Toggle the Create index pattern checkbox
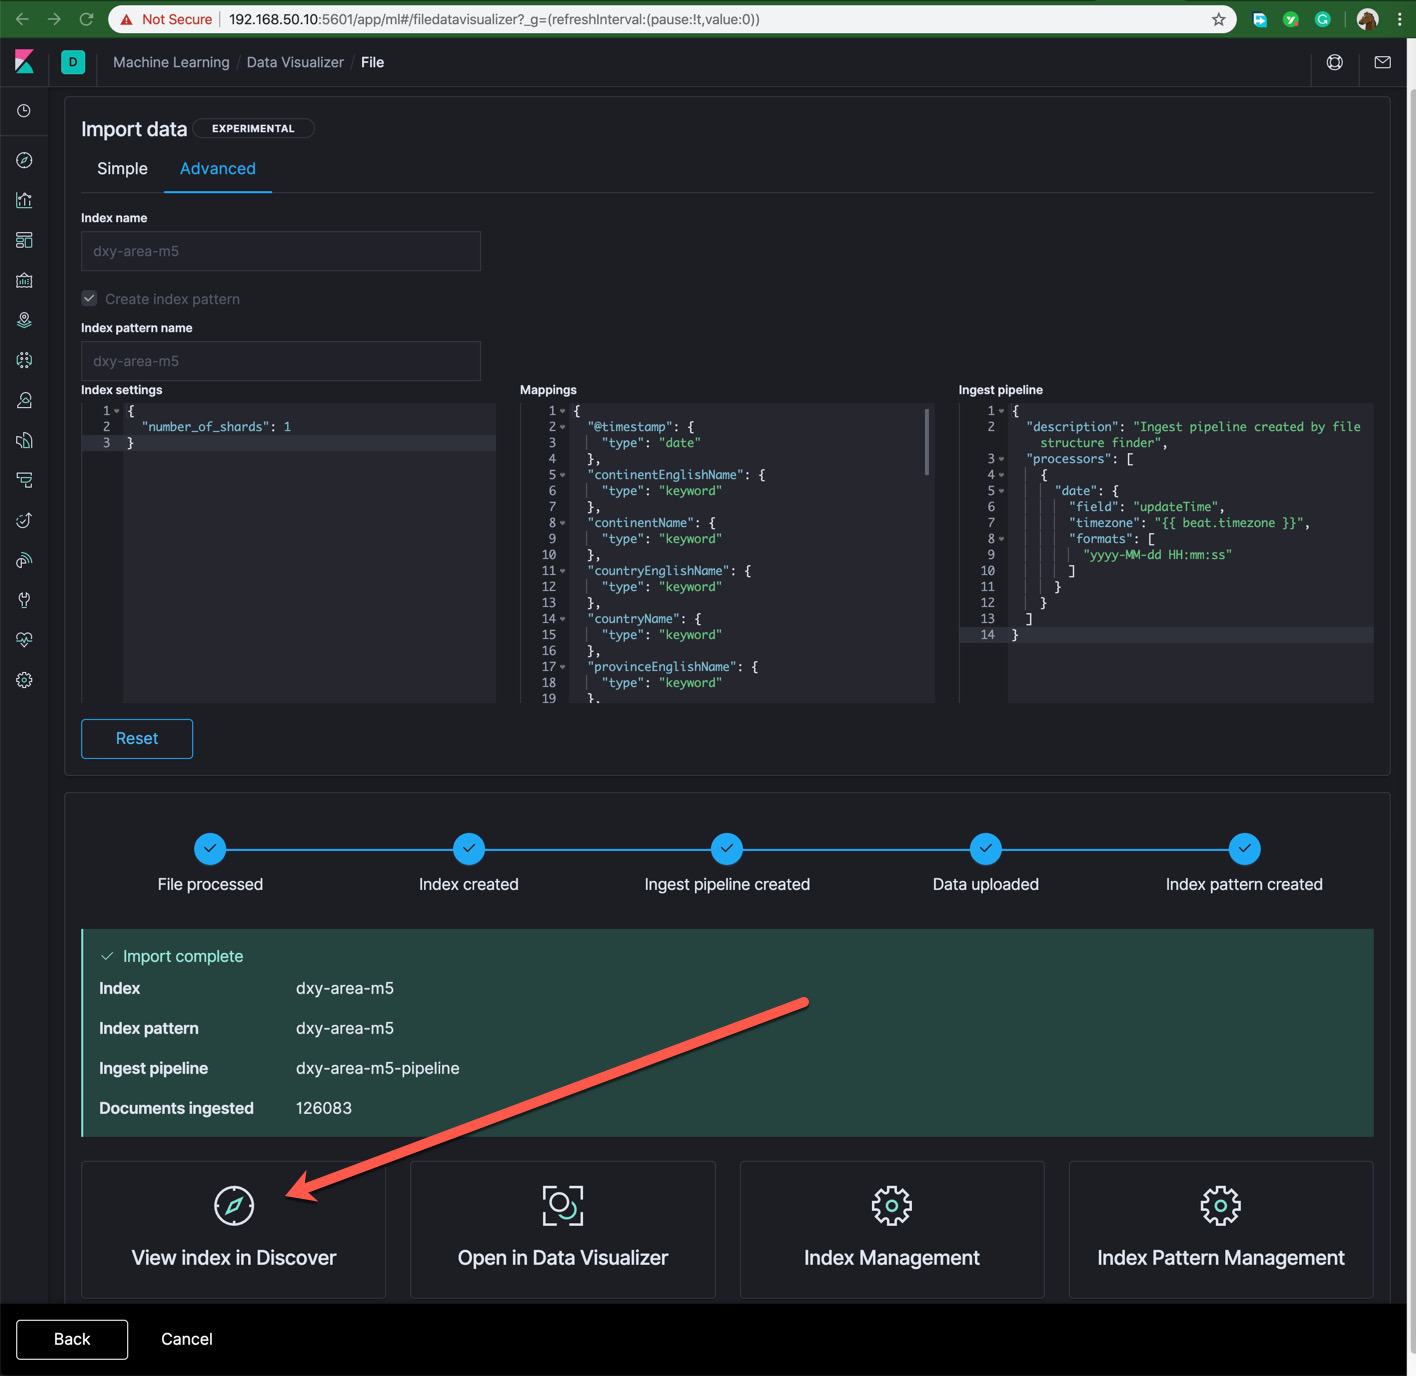This screenshot has height=1376, width=1416. pos(90,299)
